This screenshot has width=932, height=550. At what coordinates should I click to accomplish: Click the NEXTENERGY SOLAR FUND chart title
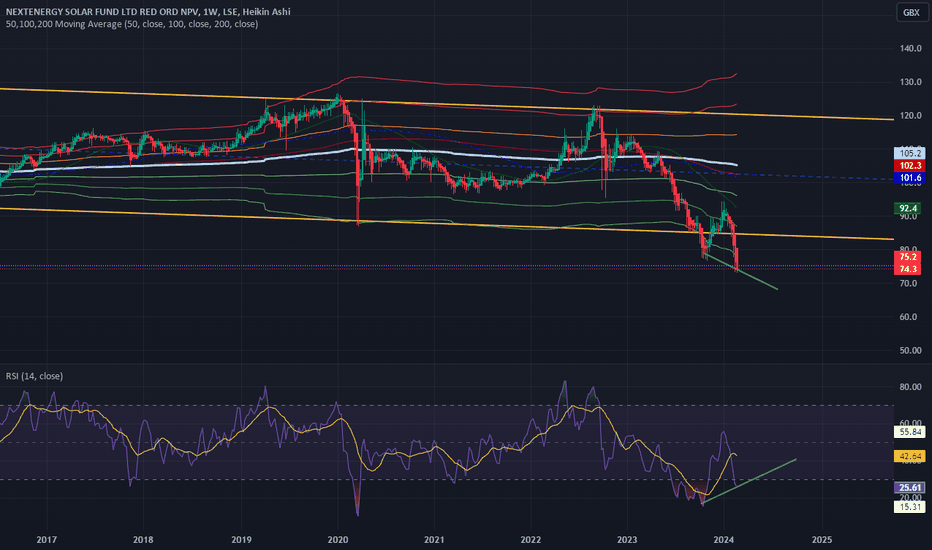[x=148, y=11]
